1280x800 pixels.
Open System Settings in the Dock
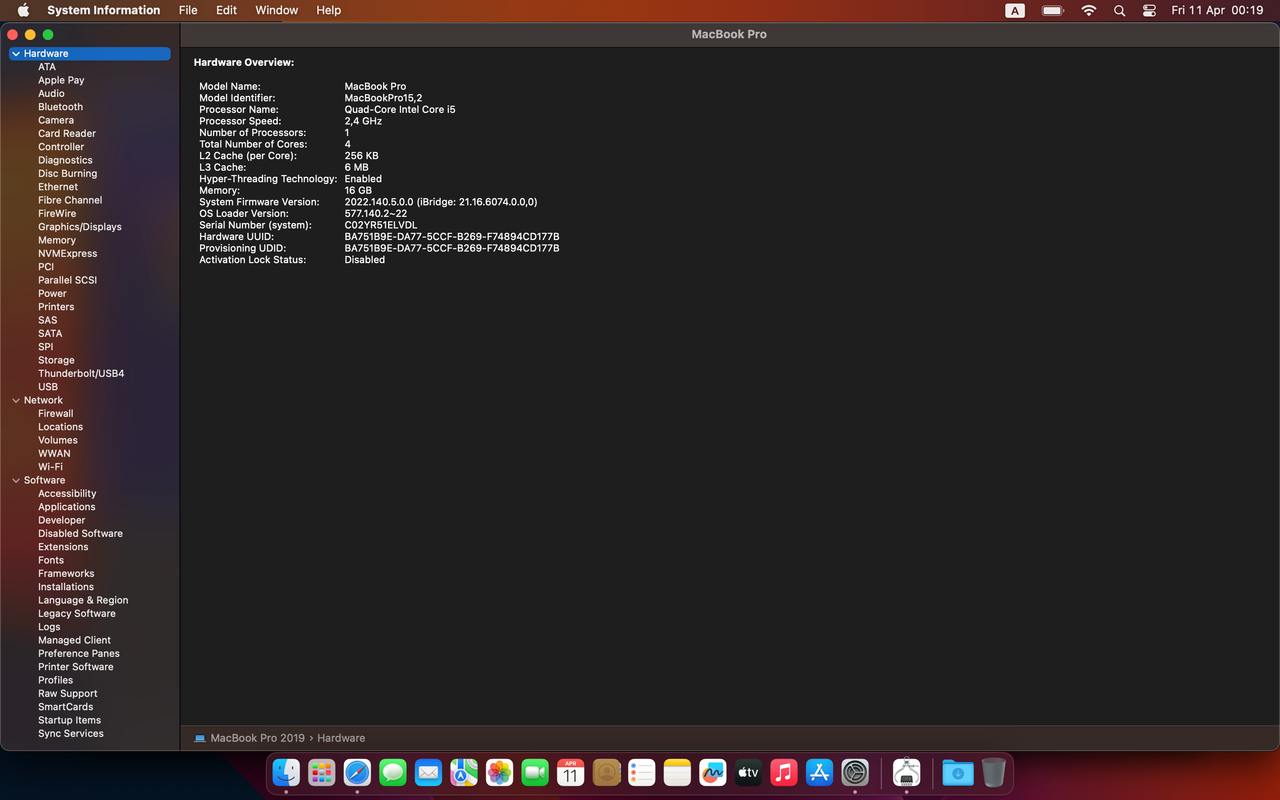click(x=854, y=772)
